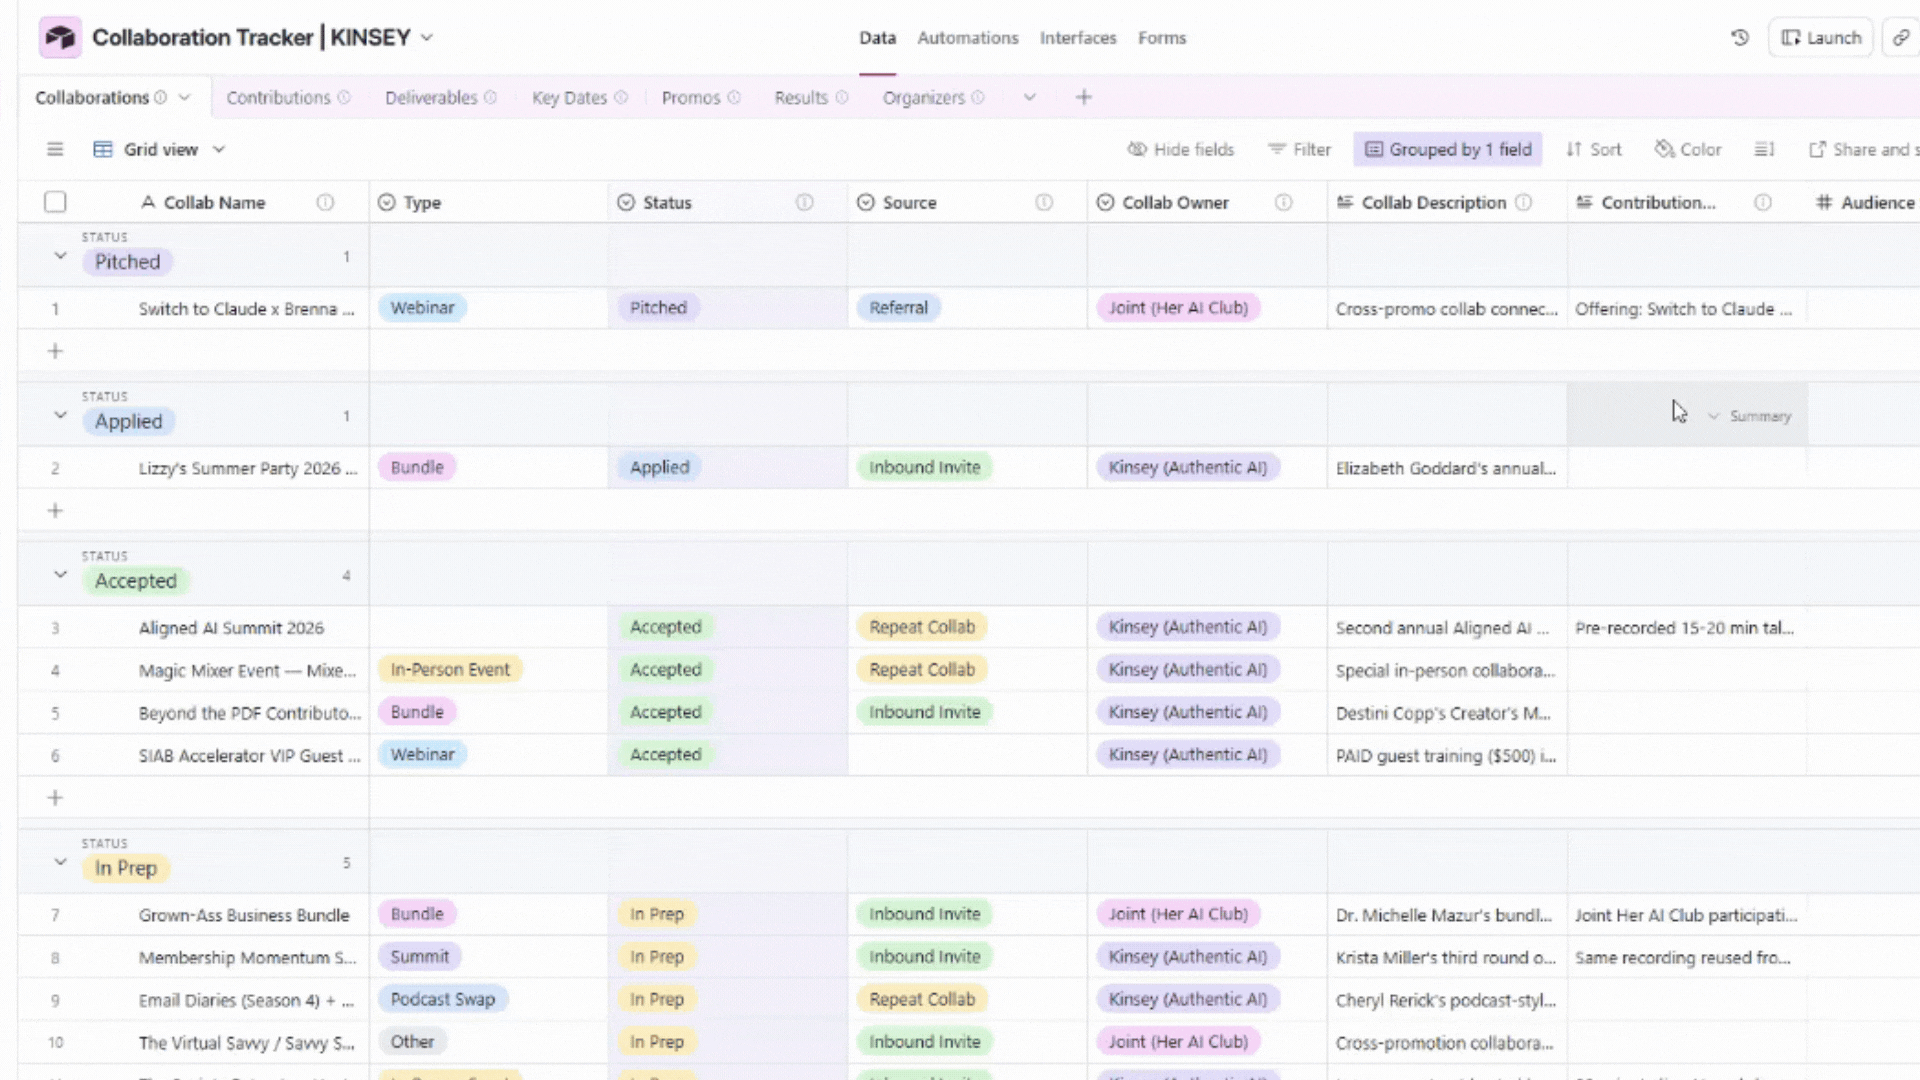Open the views sidebar hamburger icon
This screenshot has width=1920, height=1080.
coord(55,149)
